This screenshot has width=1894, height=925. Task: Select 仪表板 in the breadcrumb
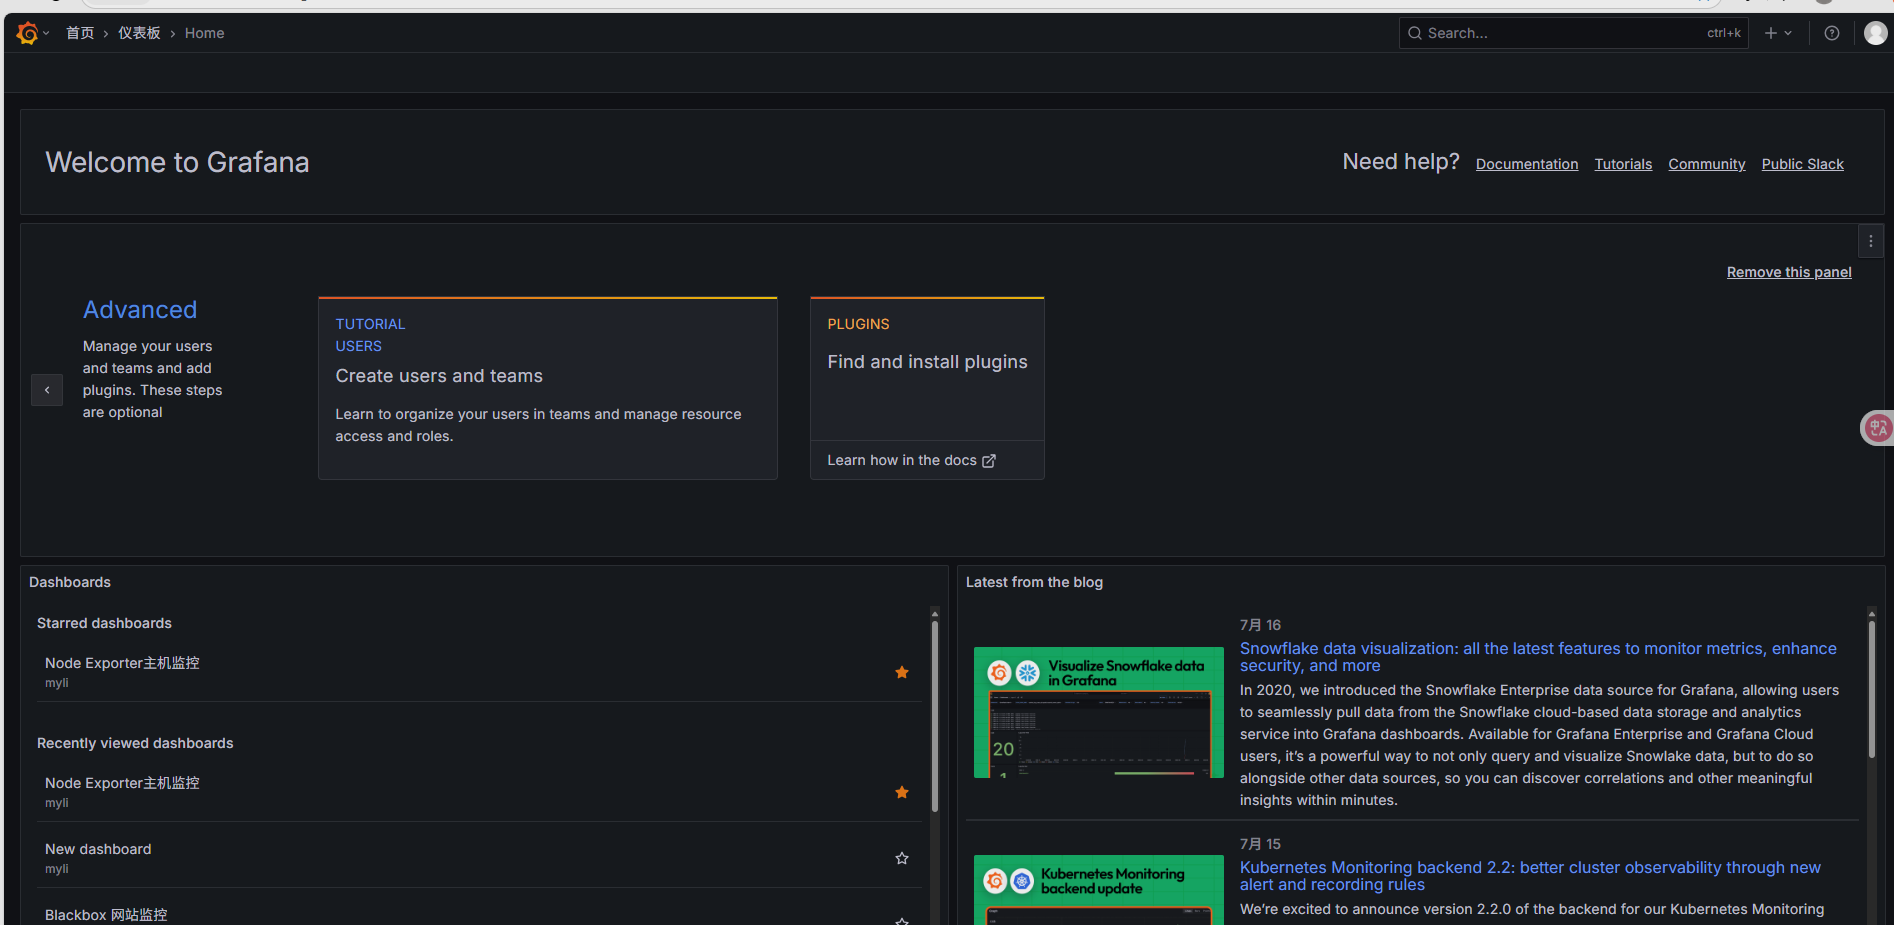point(139,32)
